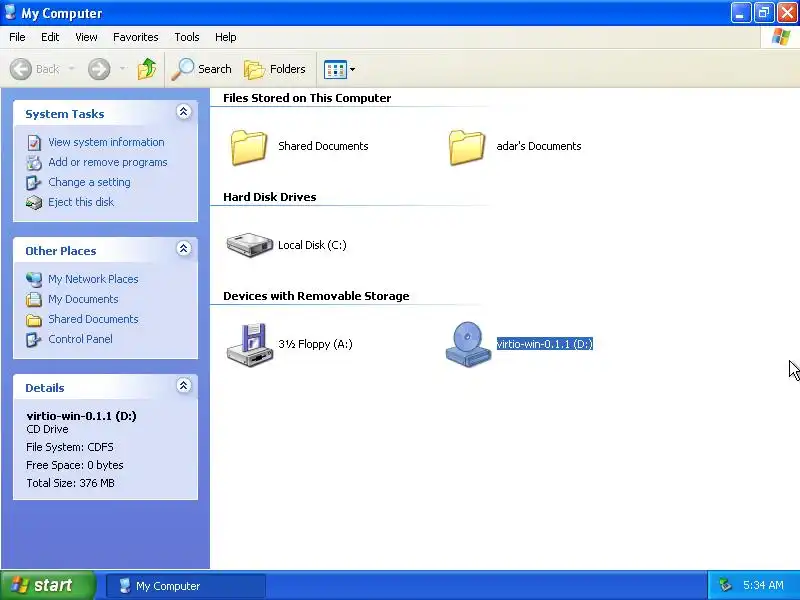This screenshot has height=600, width=800.
Task: Click the system tray hardware icon
Action: [x=725, y=585]
